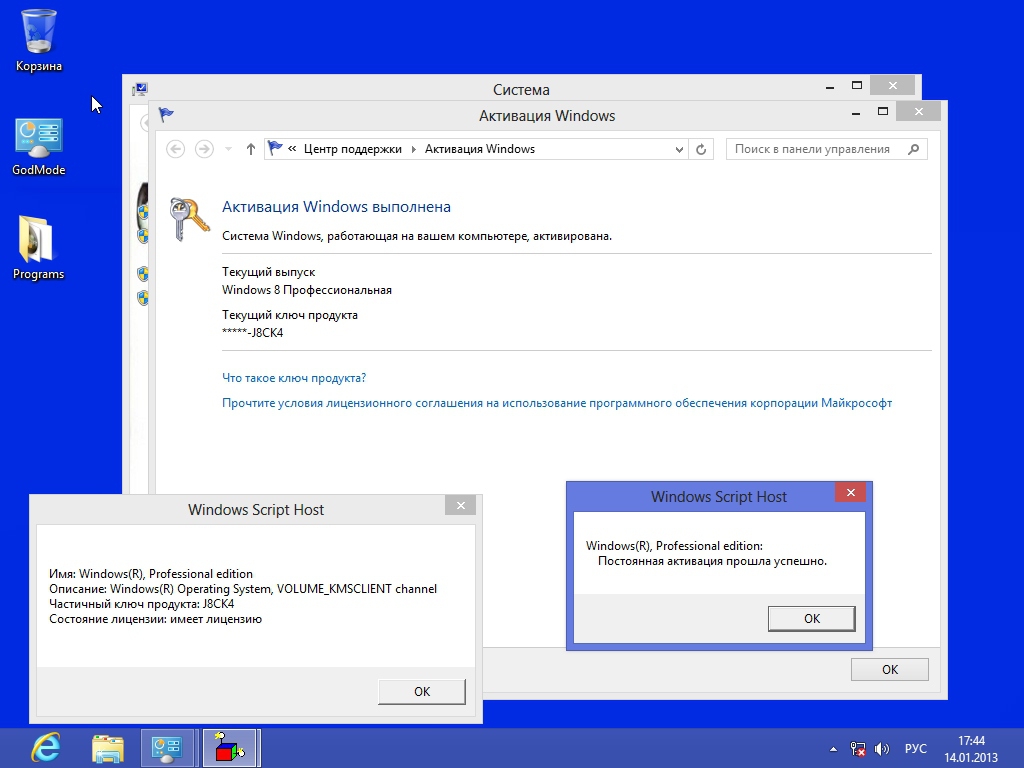Close the blue Windows Script Host dialog
The image size is (1024, 768).
tap(850, 492)
